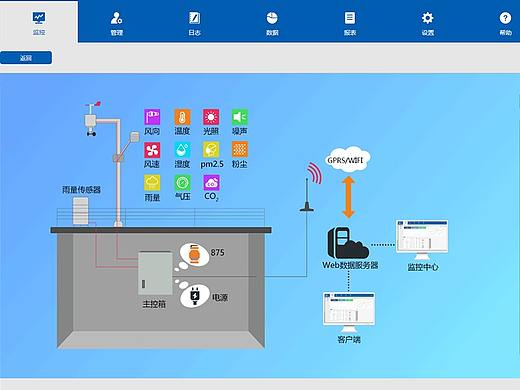Image resolution: width=520 pixels, height=390 pixels.
Task: Click the 雨量传感器 label text
Action: click(81, 190)
